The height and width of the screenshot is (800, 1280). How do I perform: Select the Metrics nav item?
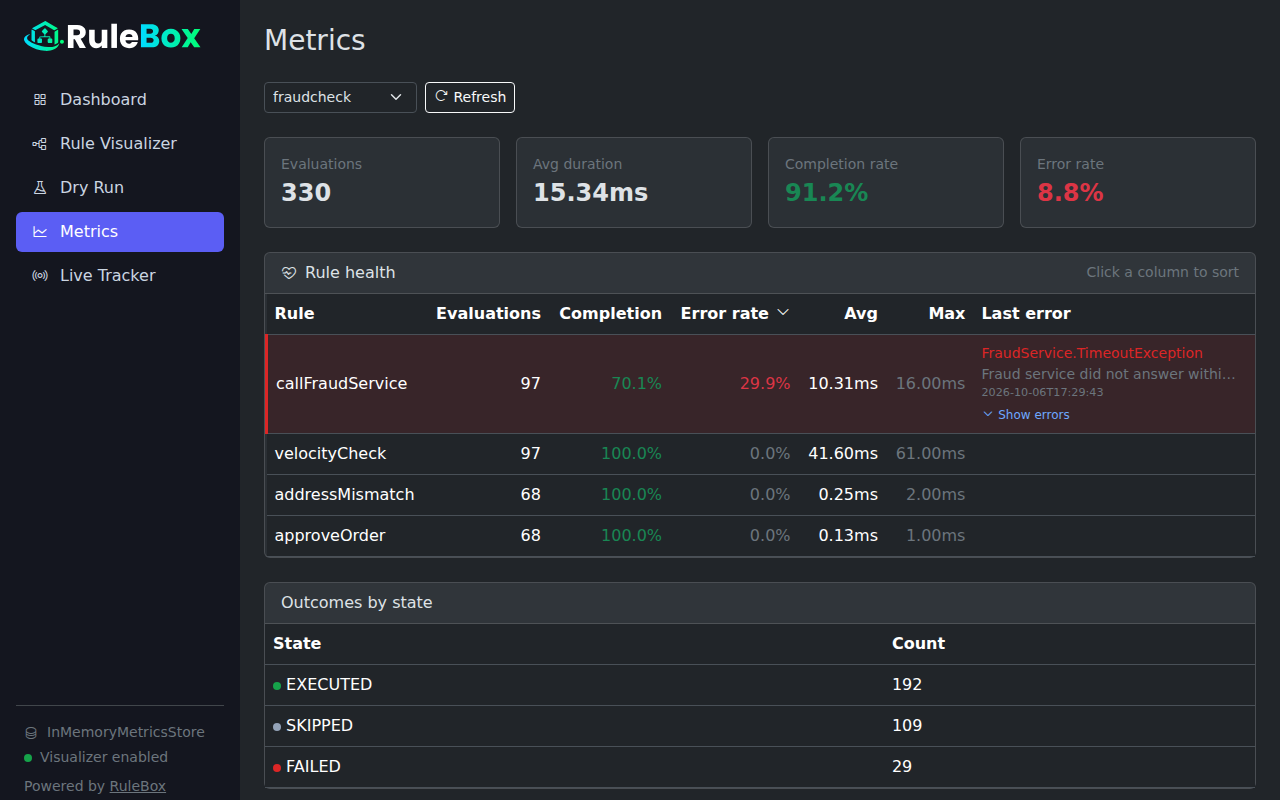120,232
